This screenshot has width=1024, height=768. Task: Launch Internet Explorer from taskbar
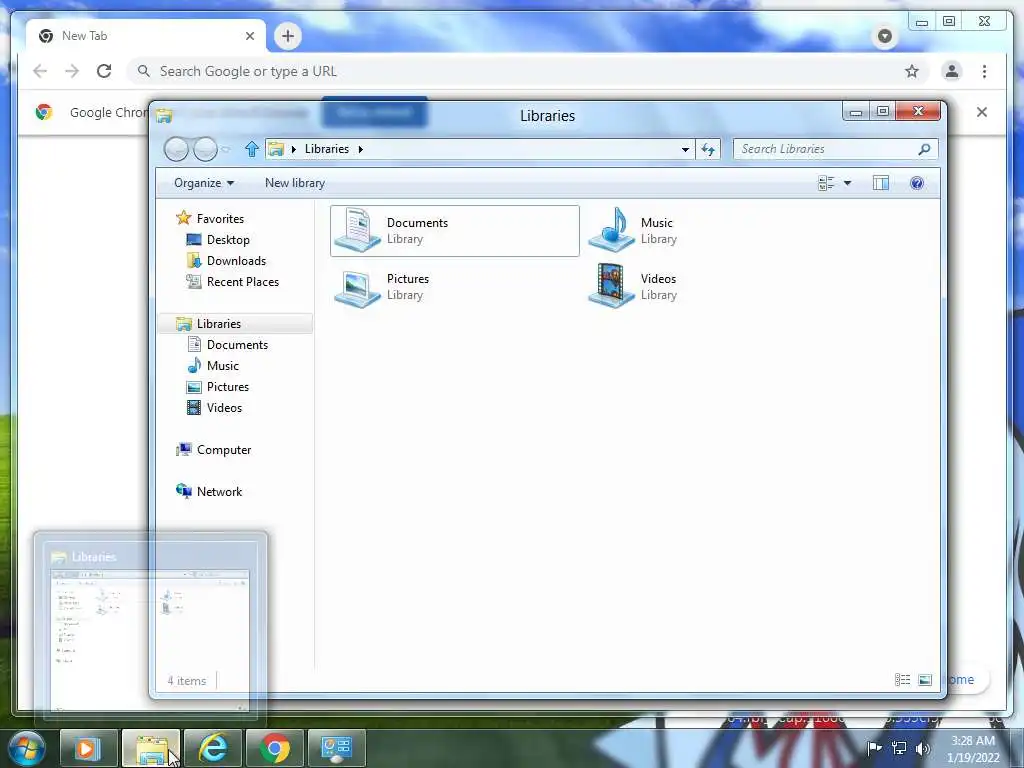(x=213, y=748)
